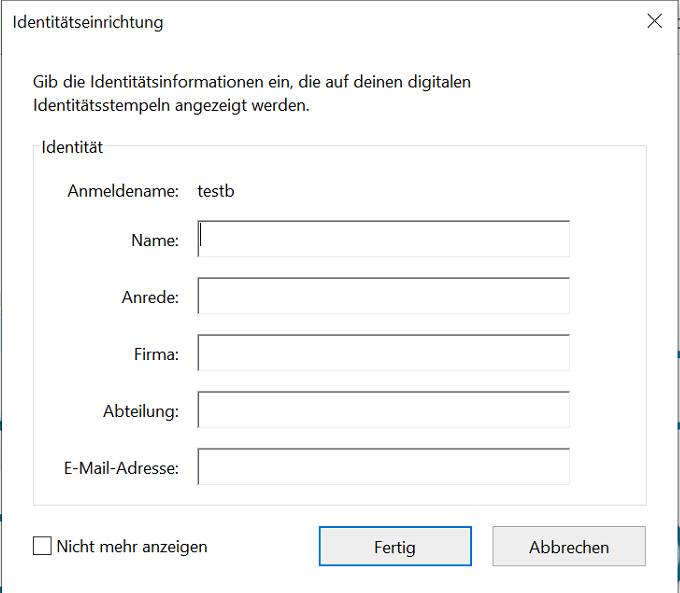Click the 'Firma:' field label
Screen dimensions: 680x593
coord(156,354)
